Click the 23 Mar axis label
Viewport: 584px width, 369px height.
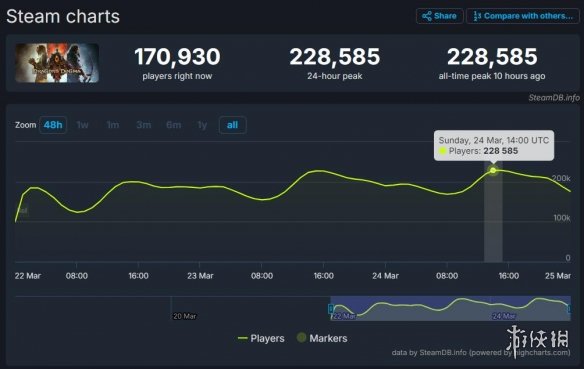[x=200, y=276]
